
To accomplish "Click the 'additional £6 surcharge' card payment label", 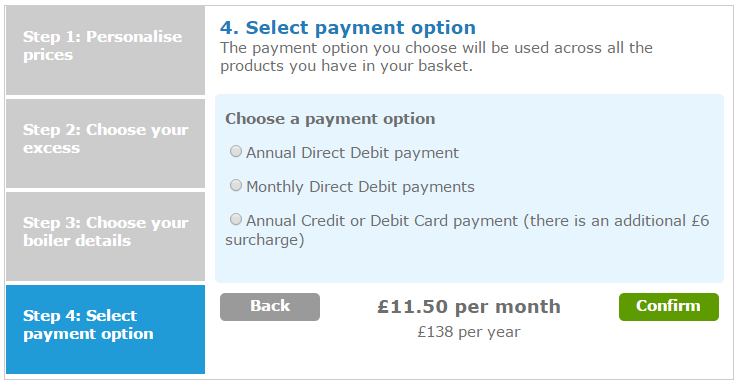I will (x=467, y=230).
